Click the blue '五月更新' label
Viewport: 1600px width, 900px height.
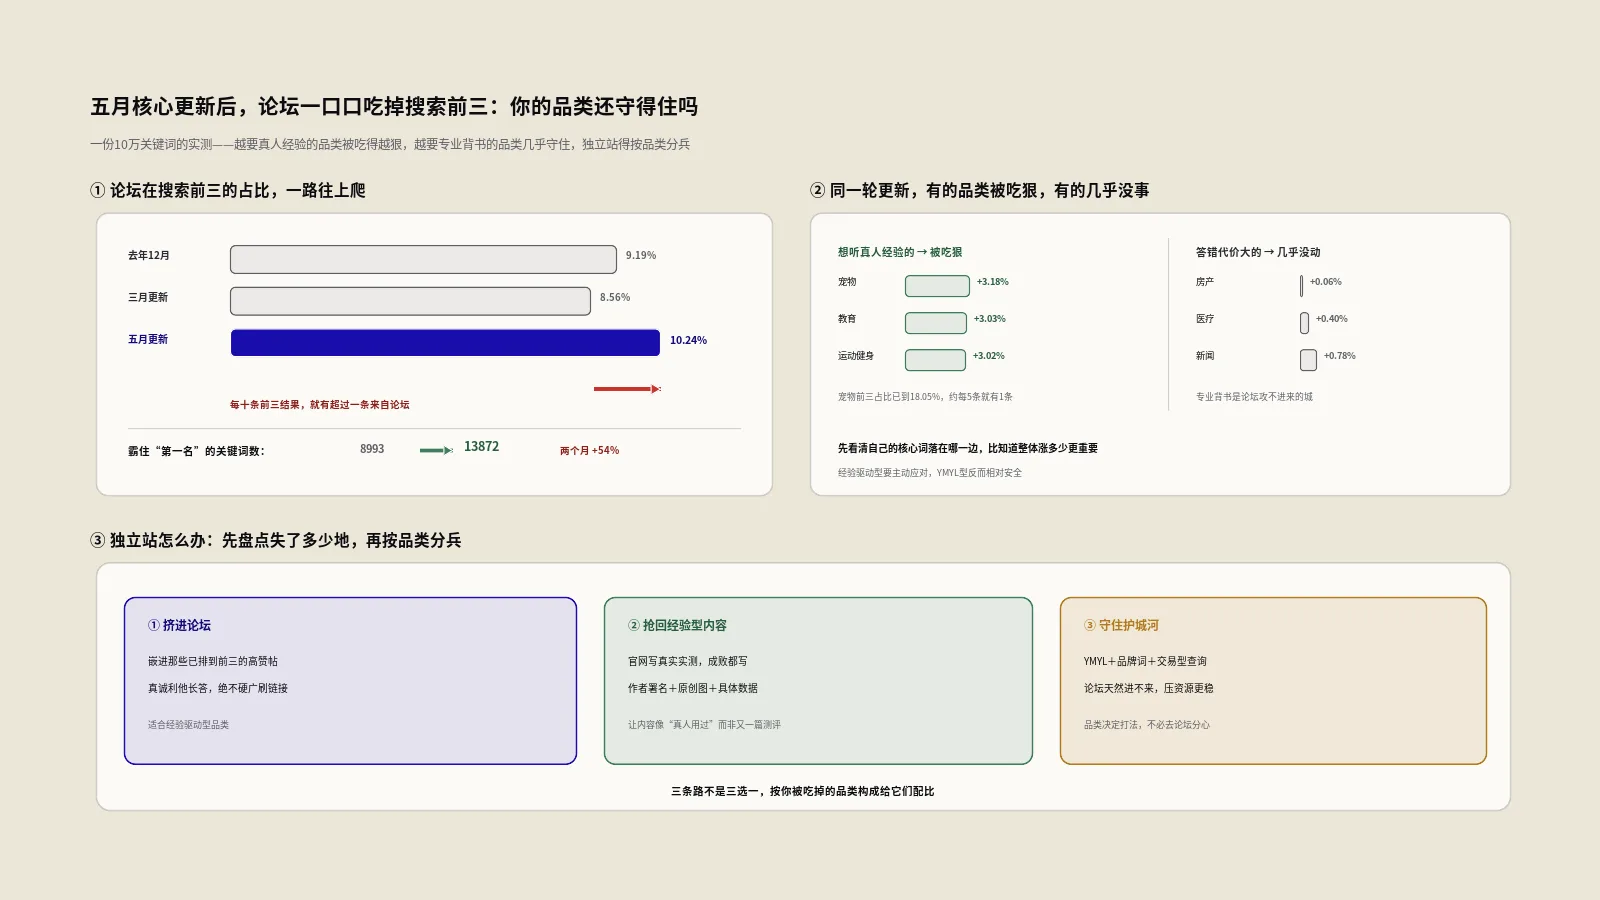(x=148, y=340)
